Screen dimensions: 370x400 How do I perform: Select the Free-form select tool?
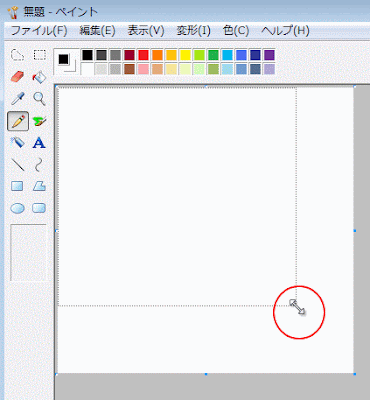pos(17,55)
